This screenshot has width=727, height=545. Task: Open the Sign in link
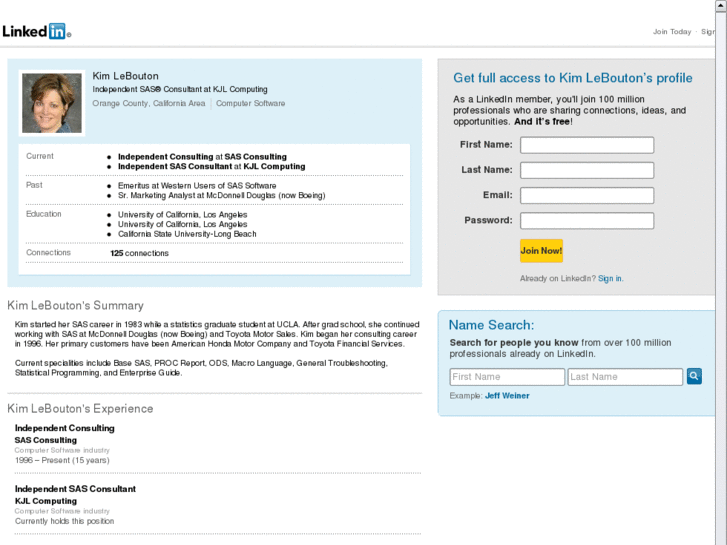click(610, 278)
